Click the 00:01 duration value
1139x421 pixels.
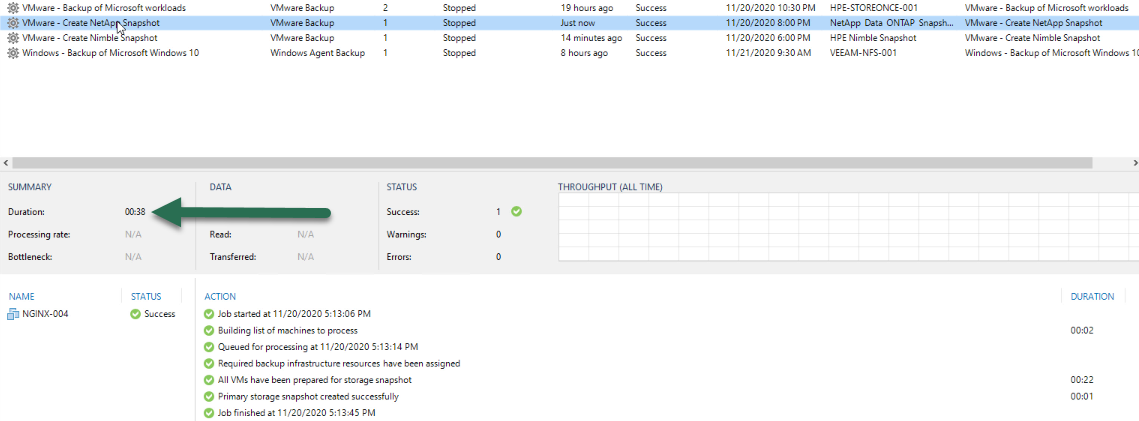(x=1082, y=397)
